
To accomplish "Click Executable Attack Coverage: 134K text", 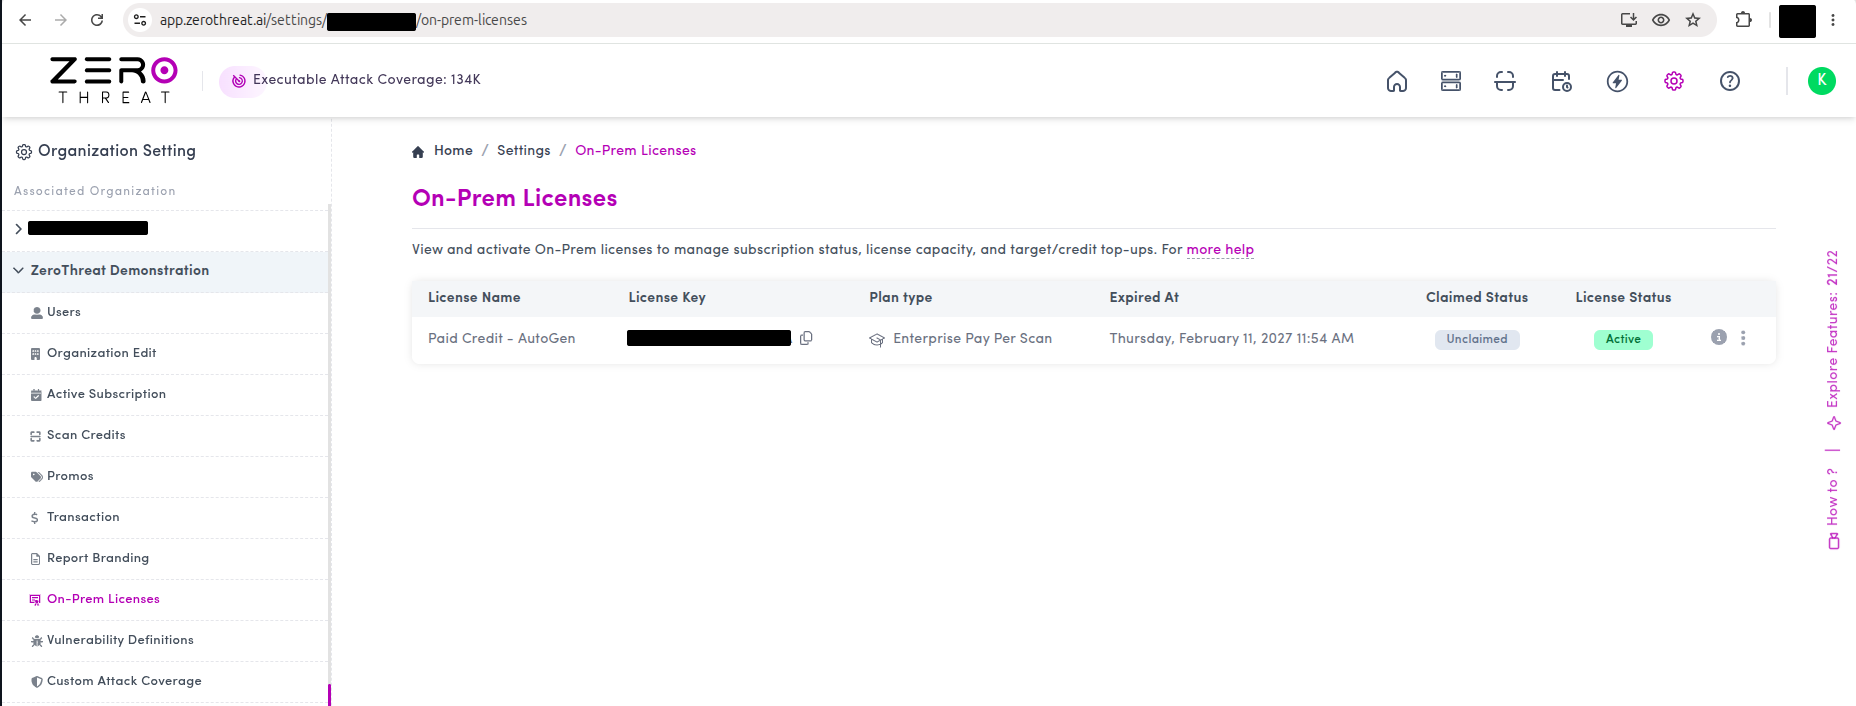I will point(367,80).
